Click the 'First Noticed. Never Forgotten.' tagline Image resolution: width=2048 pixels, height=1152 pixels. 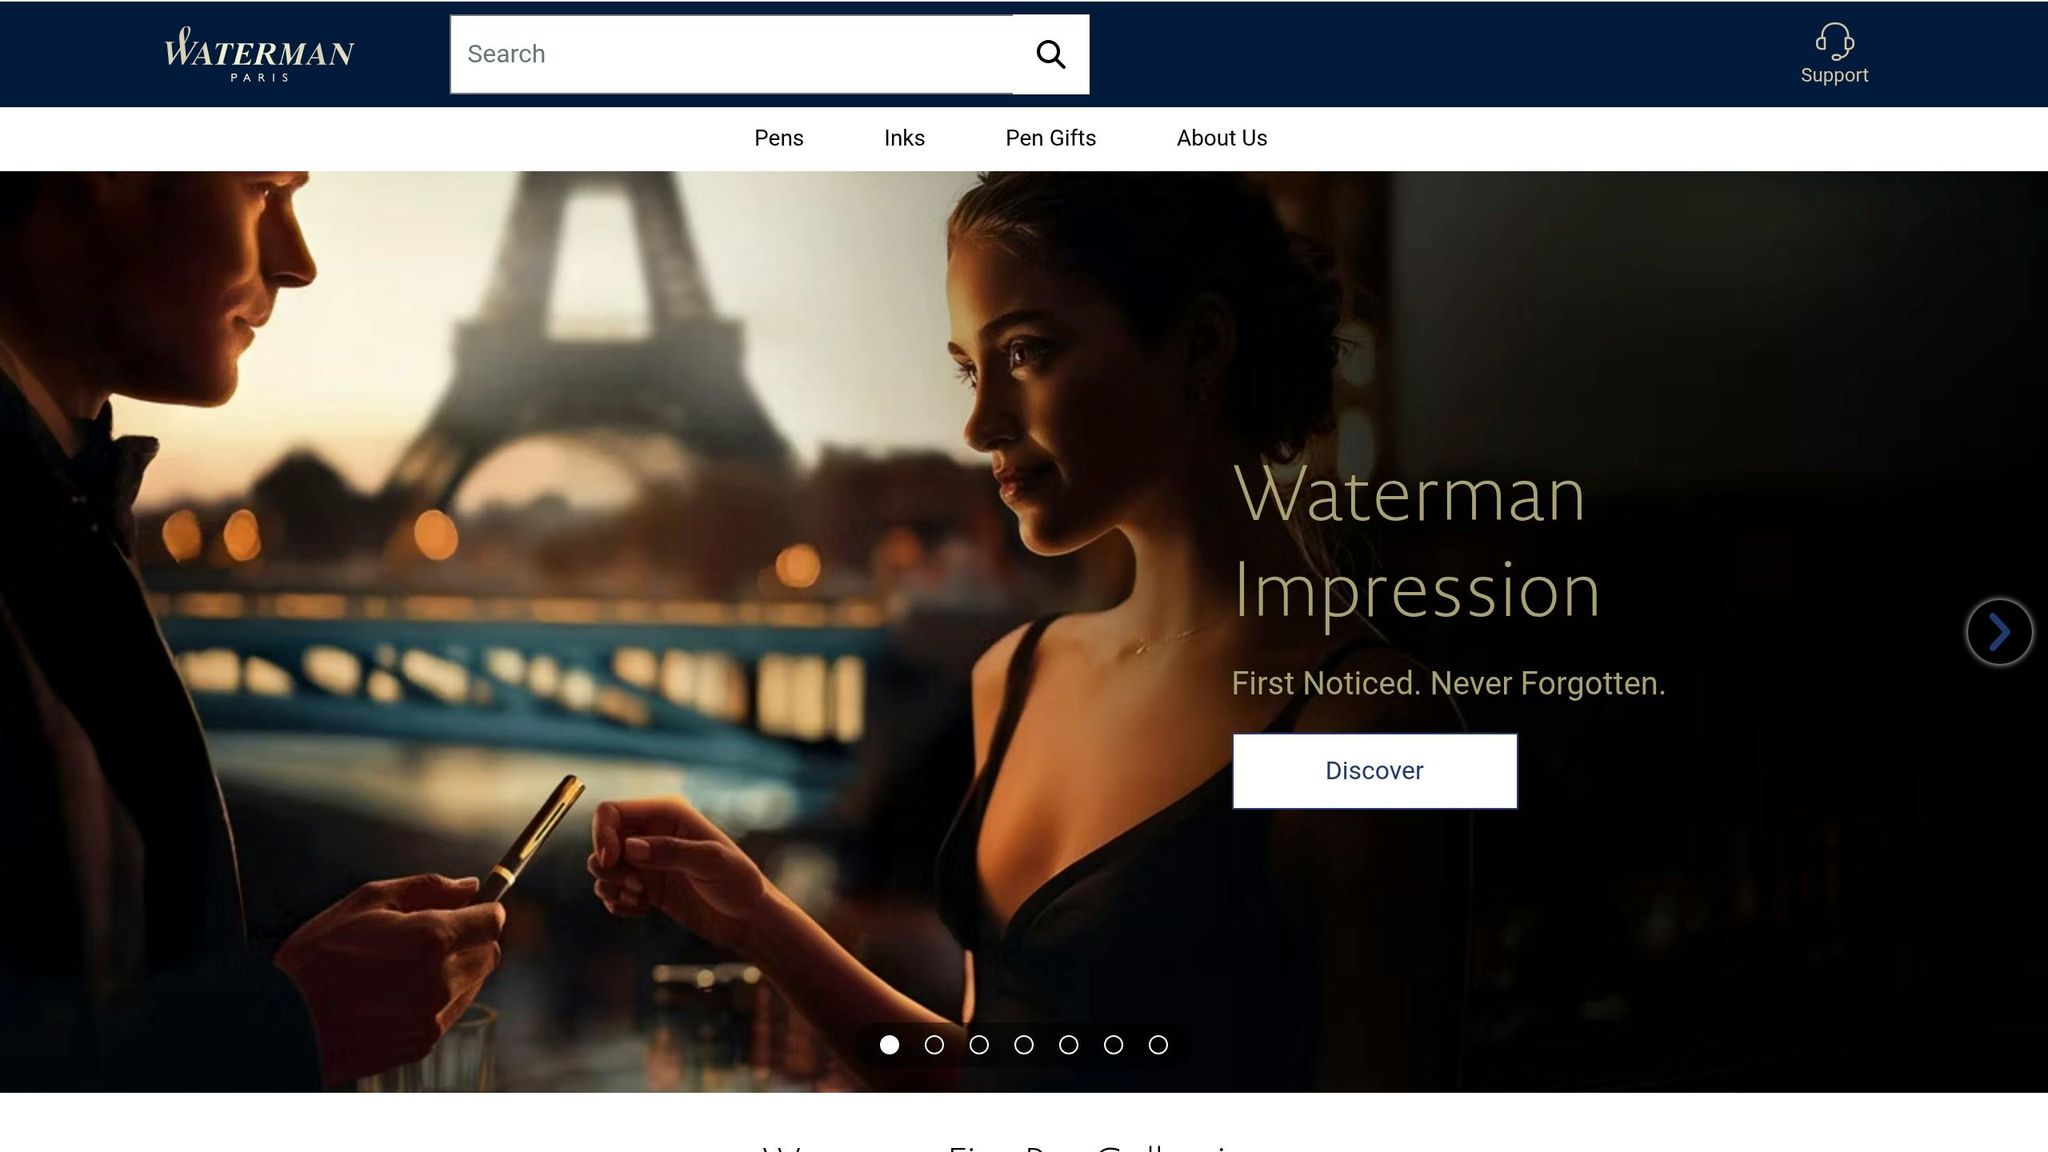(1448, 684)
